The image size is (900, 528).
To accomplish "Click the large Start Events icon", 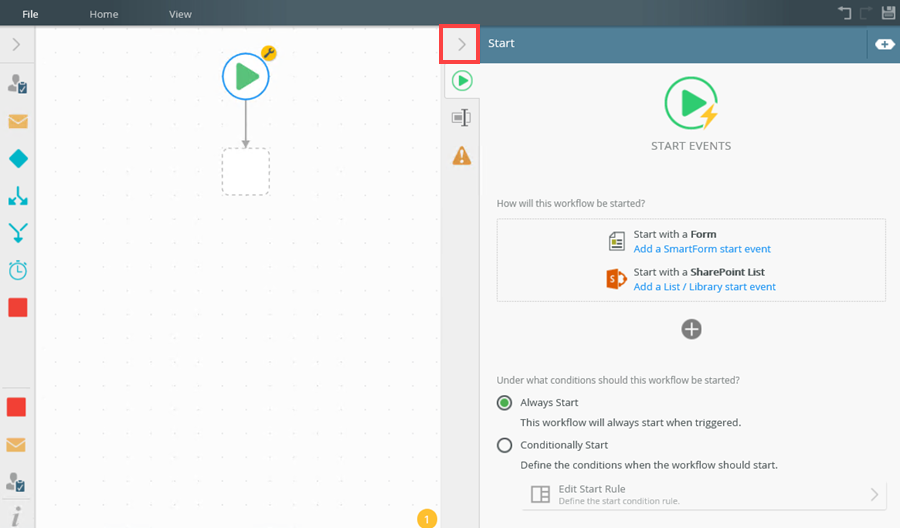I will (692, 103).
